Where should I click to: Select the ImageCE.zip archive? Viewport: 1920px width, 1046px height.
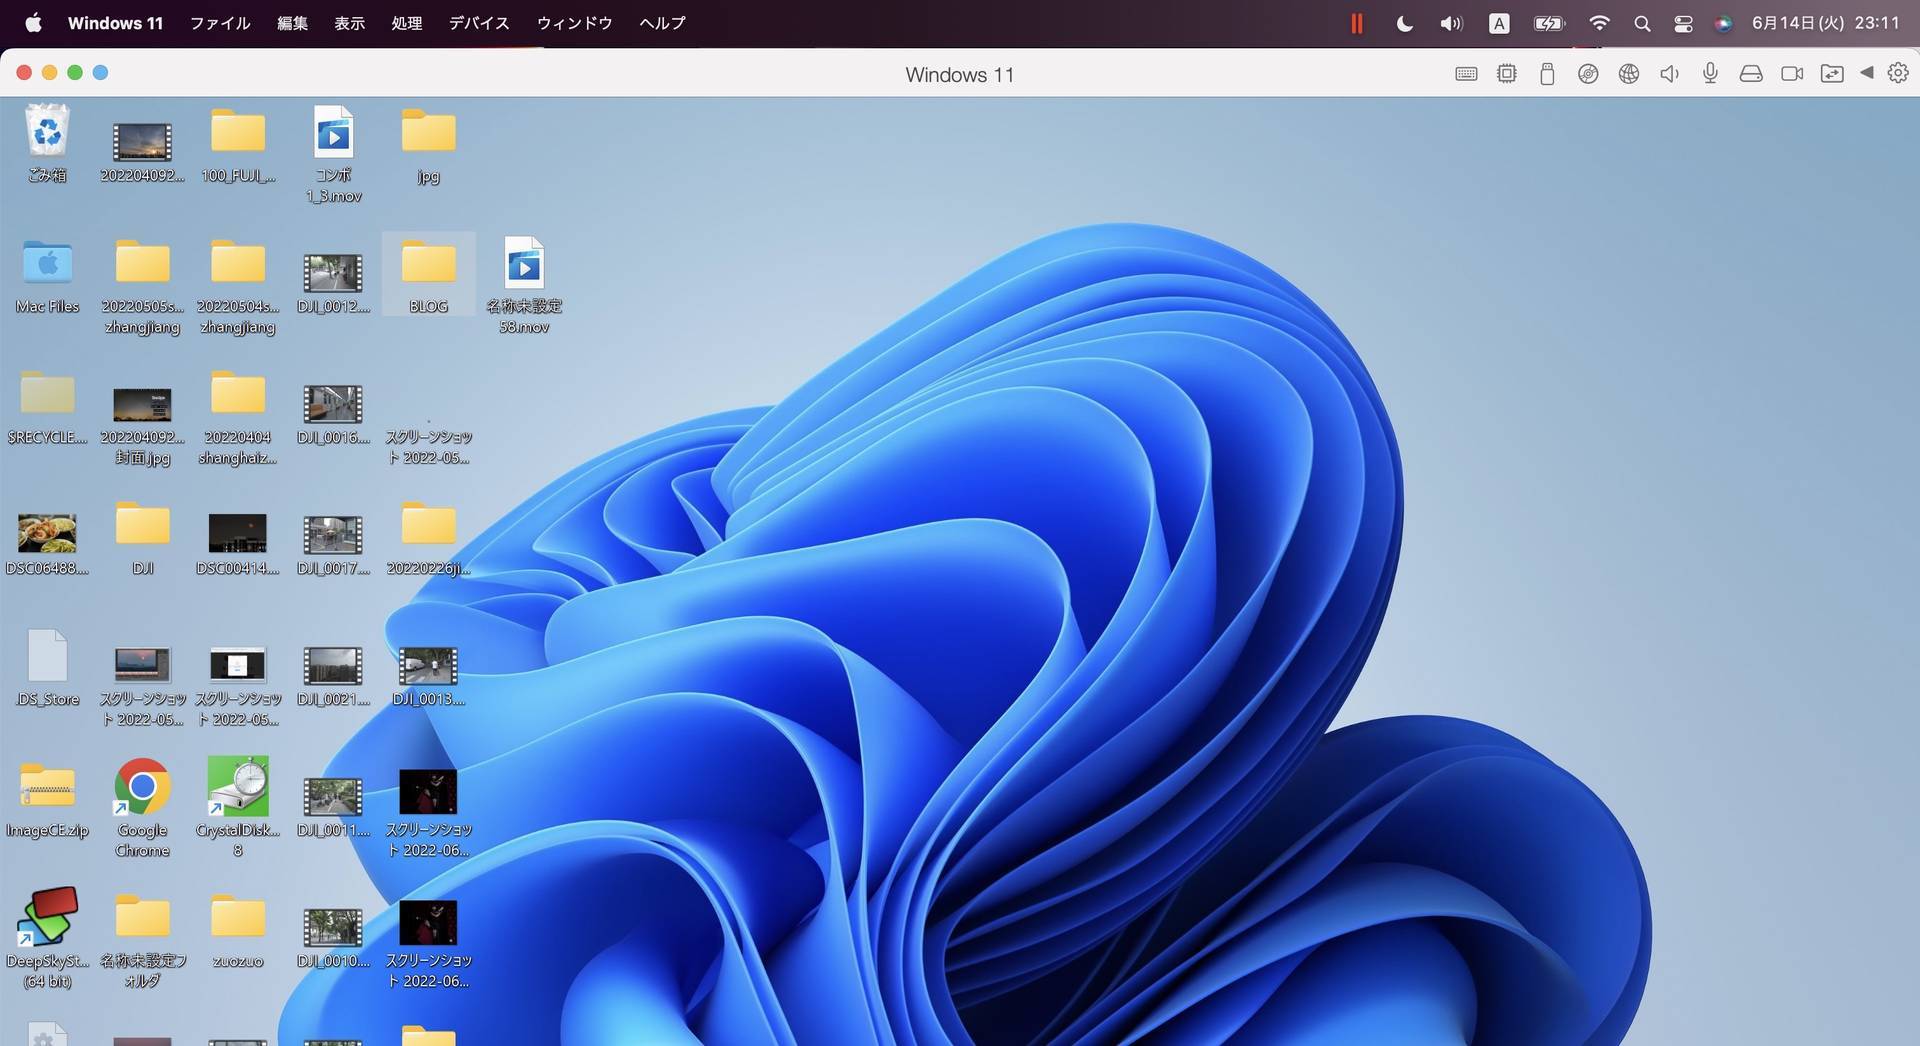(x=47, y=801)
